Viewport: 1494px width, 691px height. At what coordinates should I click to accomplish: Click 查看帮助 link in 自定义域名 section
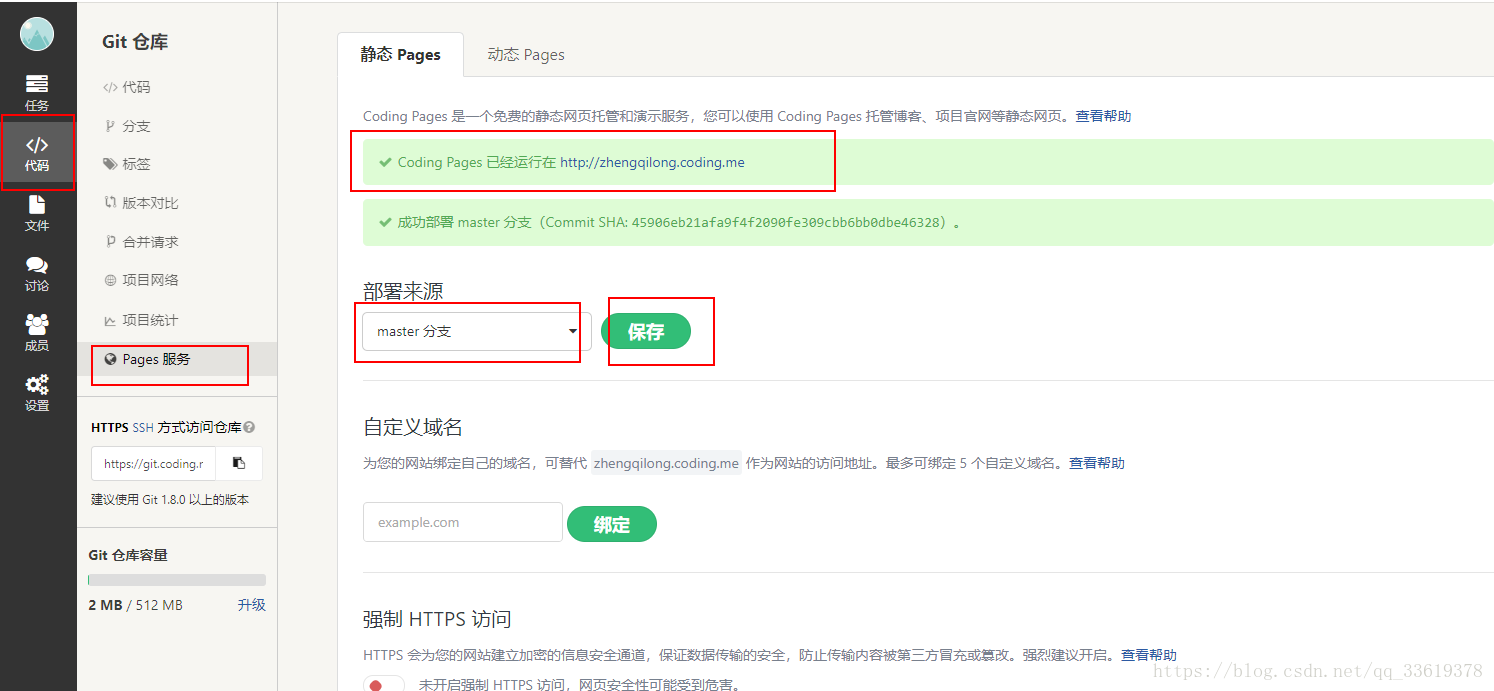coord(1097,463)
